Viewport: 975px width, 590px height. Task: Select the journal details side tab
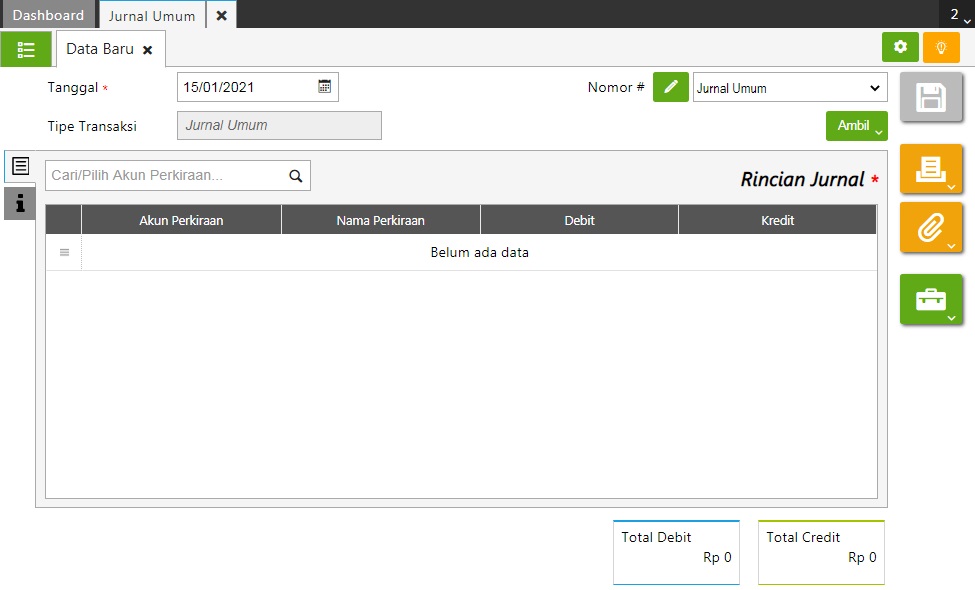[20, 167]
